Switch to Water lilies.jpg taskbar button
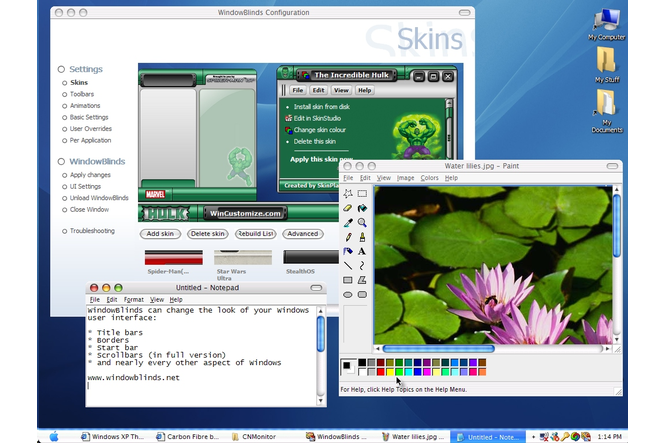This screenshot has width=664, height=443. 413,436
